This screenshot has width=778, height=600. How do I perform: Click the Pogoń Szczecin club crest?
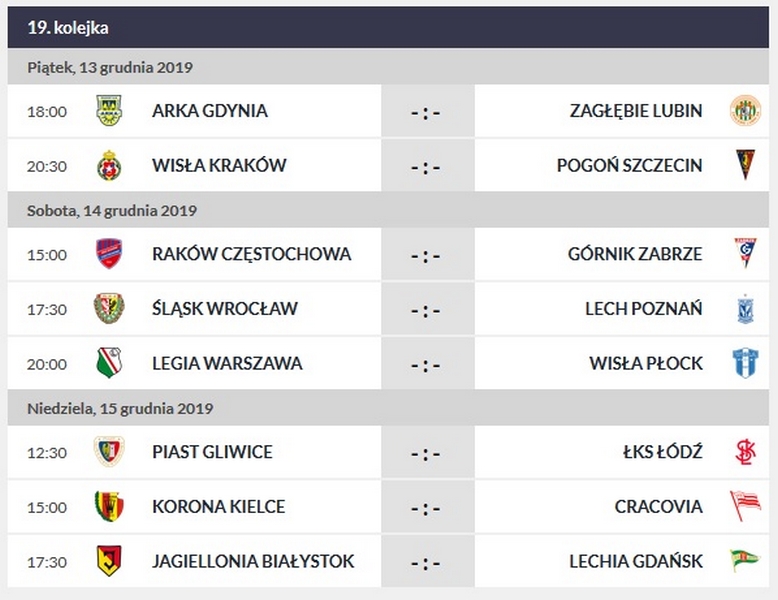[745, 165]
